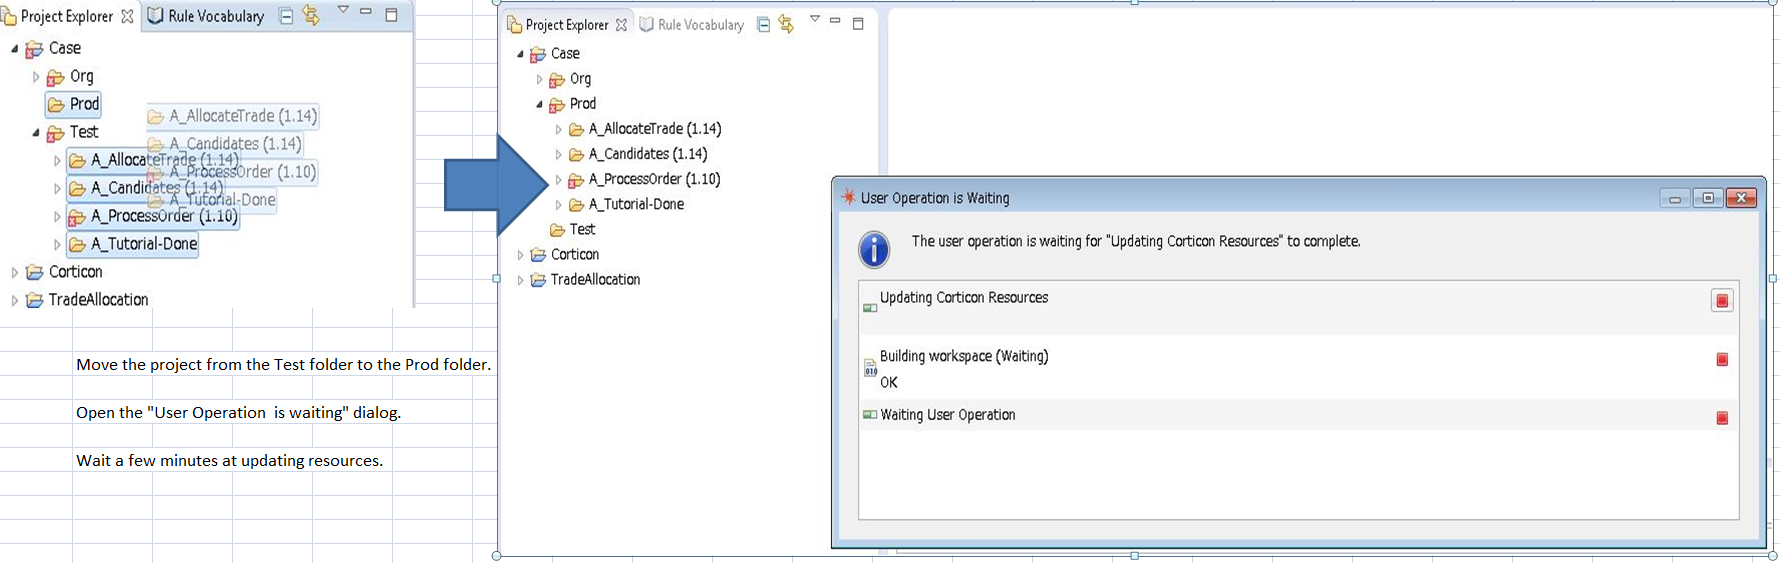
Task: Select A_ProcessOrder (1.10) folder inside Test
Action: pos(153,216)
